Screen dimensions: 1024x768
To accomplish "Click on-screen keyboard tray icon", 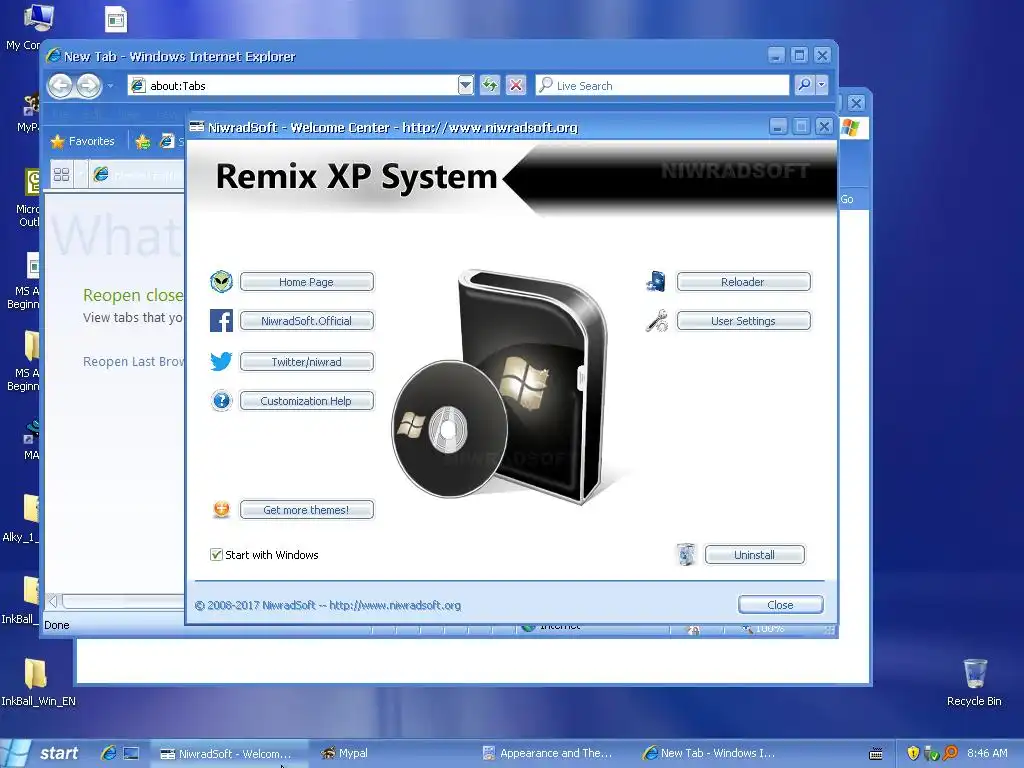I will pyautogui.click(x=876, y=754).
